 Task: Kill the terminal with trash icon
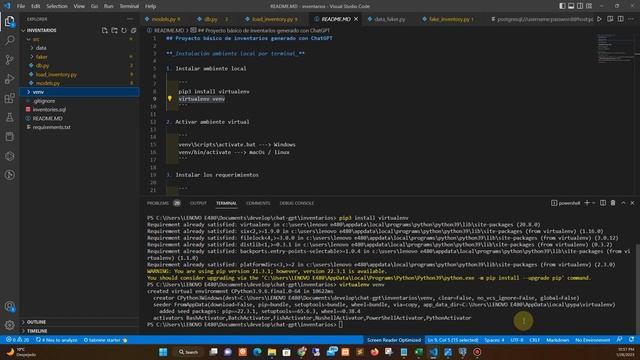point(613,203)
